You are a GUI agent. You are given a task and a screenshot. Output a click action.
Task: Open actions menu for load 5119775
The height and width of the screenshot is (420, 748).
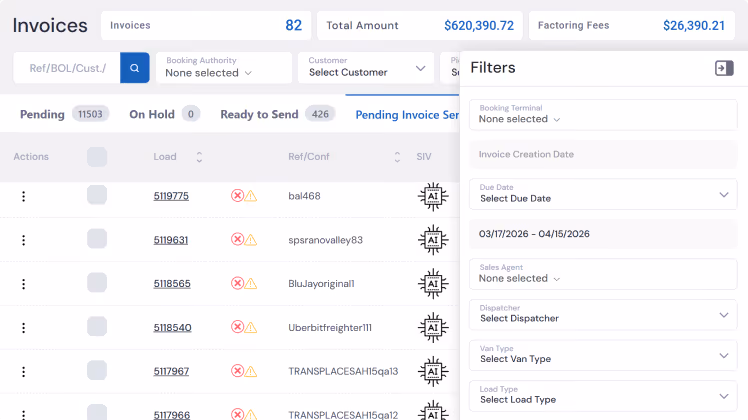coord(23,196)
